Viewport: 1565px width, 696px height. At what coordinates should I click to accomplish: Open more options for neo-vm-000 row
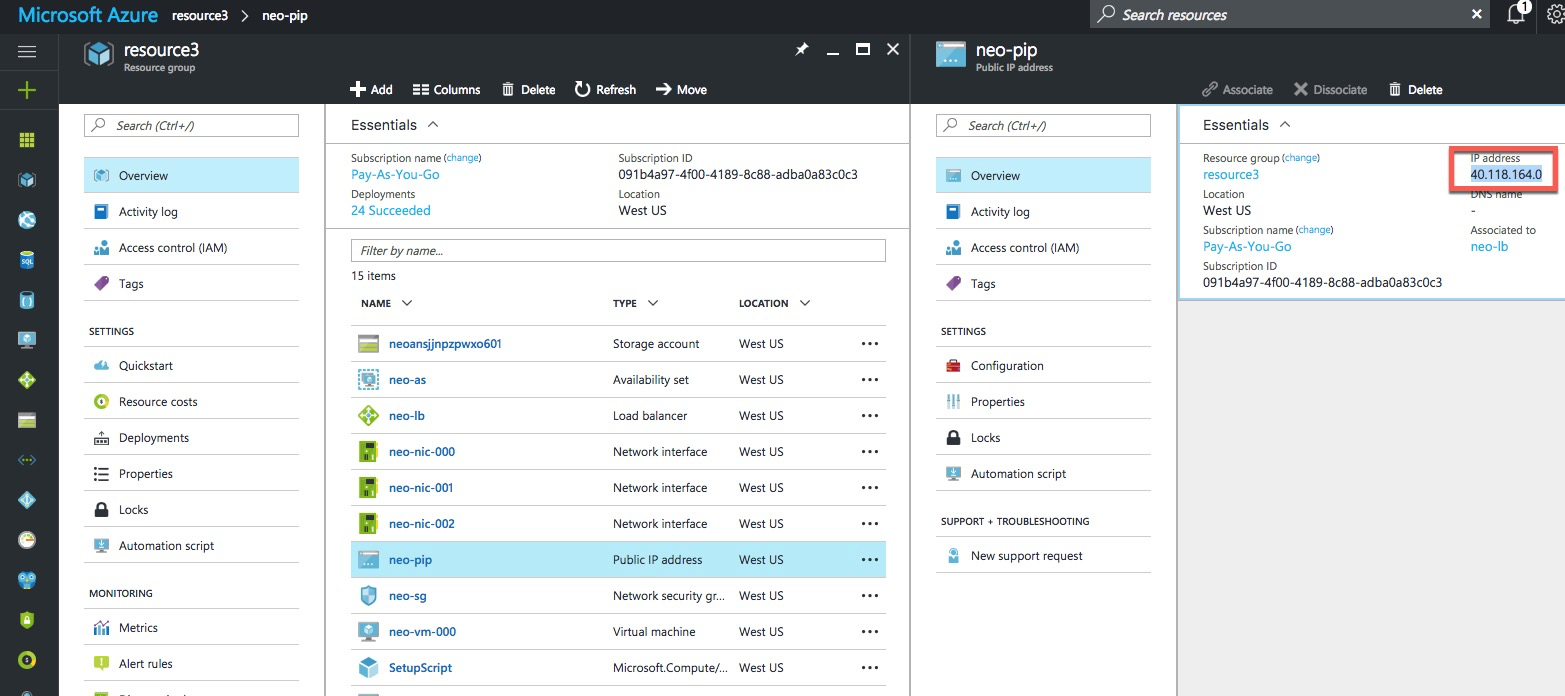tap(869, 632)
